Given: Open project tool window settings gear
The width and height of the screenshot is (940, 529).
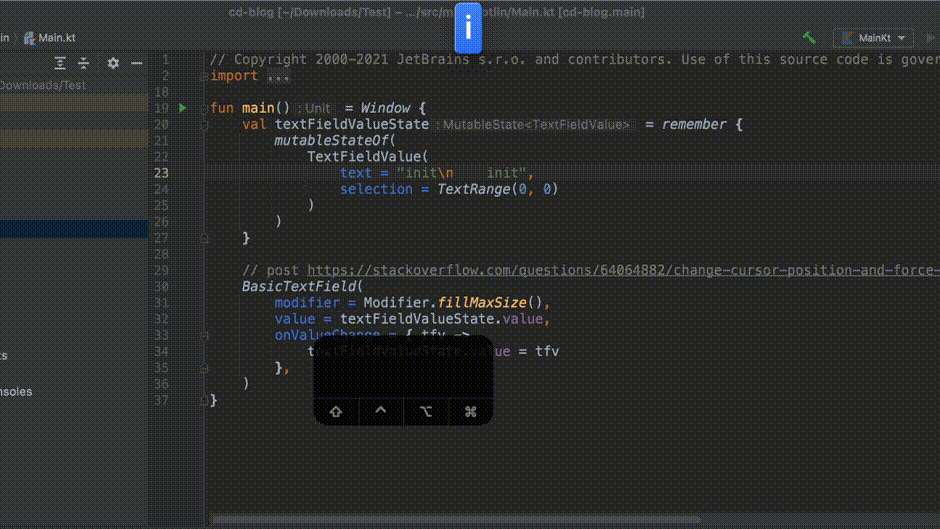Looking at the screenshot, I should [113, 63].
